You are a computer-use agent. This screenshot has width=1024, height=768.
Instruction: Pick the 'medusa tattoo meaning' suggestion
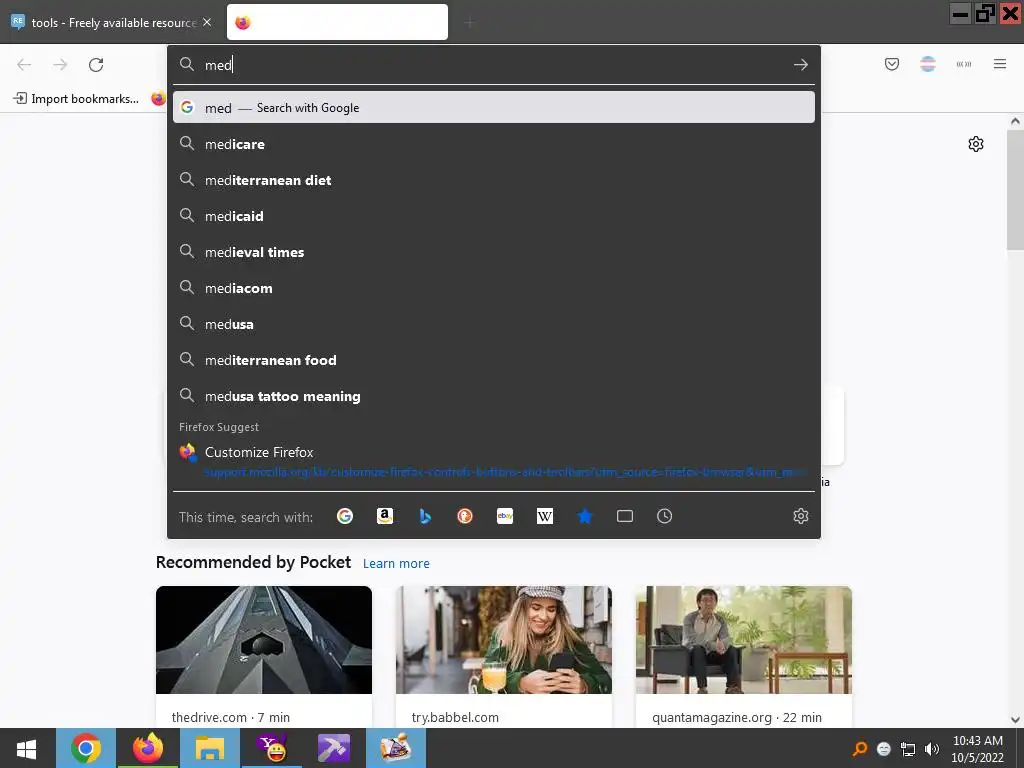(494, 396)
